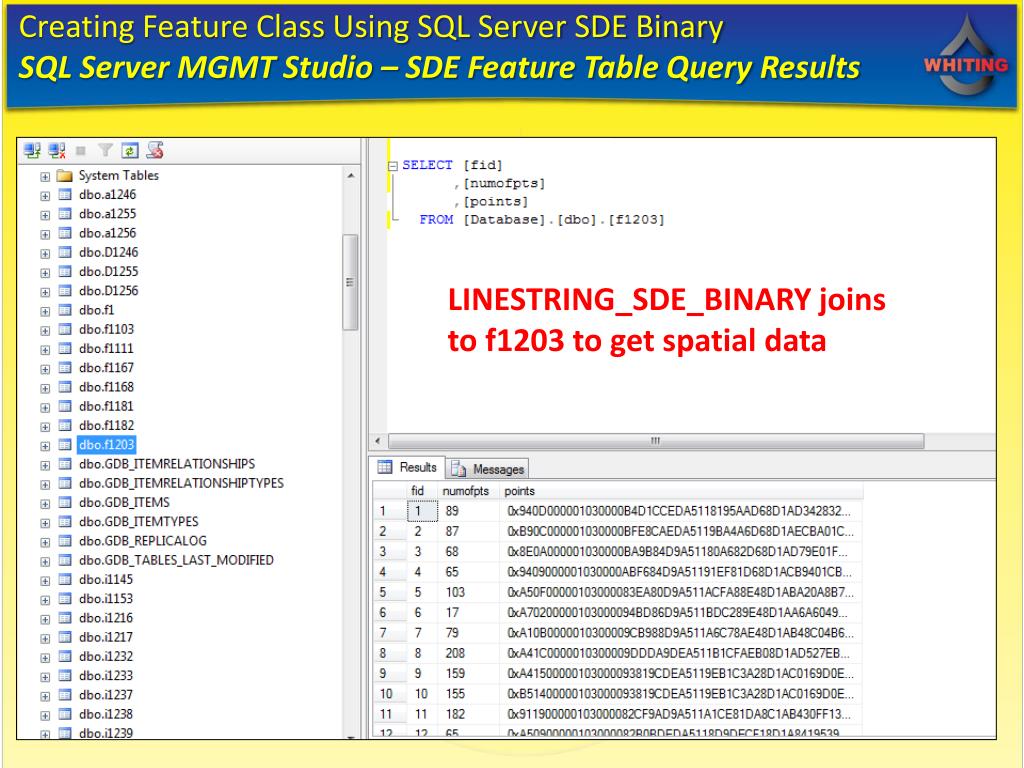
Task: Click the System Tables folder icon
Action: (x=64, y=176)
